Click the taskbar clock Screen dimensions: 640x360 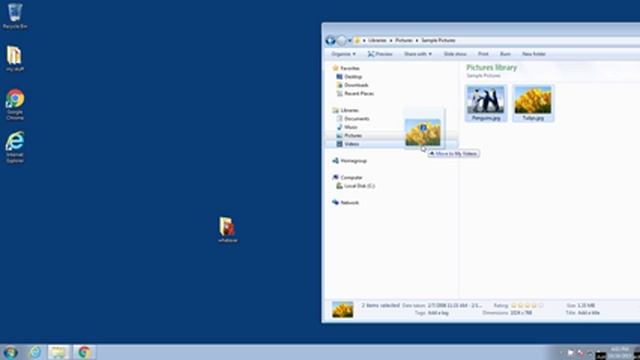click(x=620, y=352)
